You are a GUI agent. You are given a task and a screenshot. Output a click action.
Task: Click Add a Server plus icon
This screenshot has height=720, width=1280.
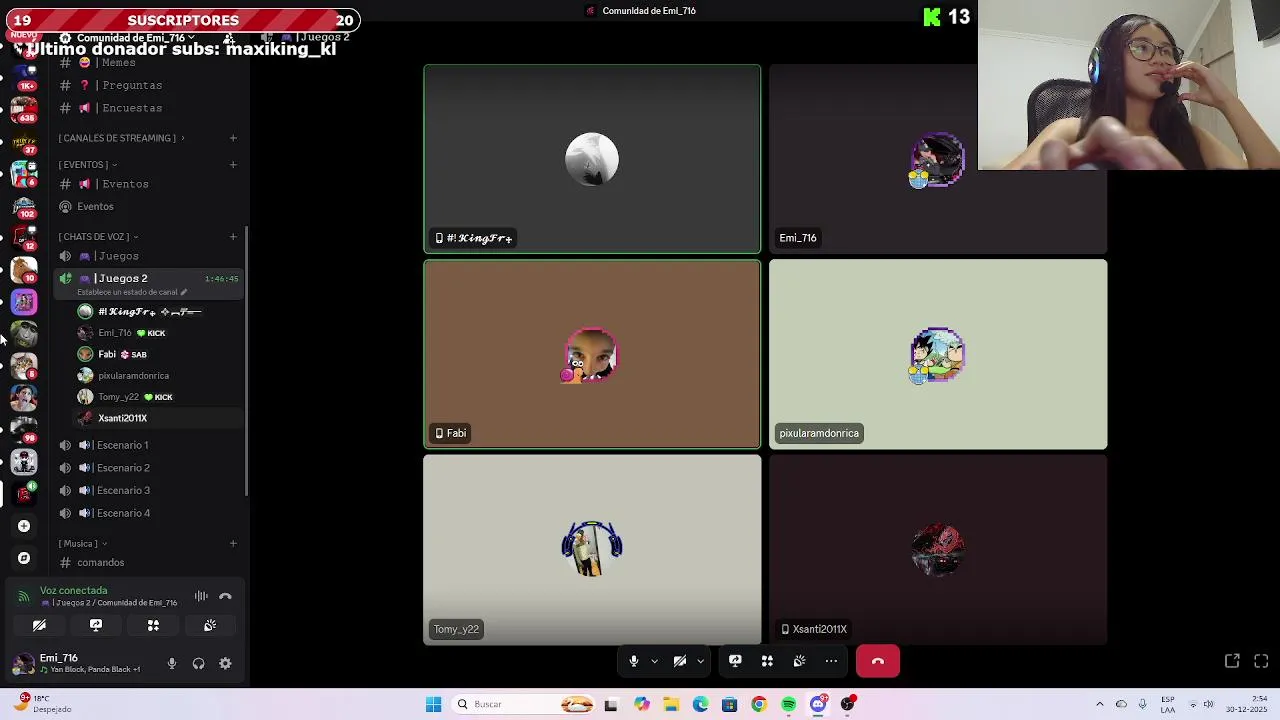tap(24, 526)
